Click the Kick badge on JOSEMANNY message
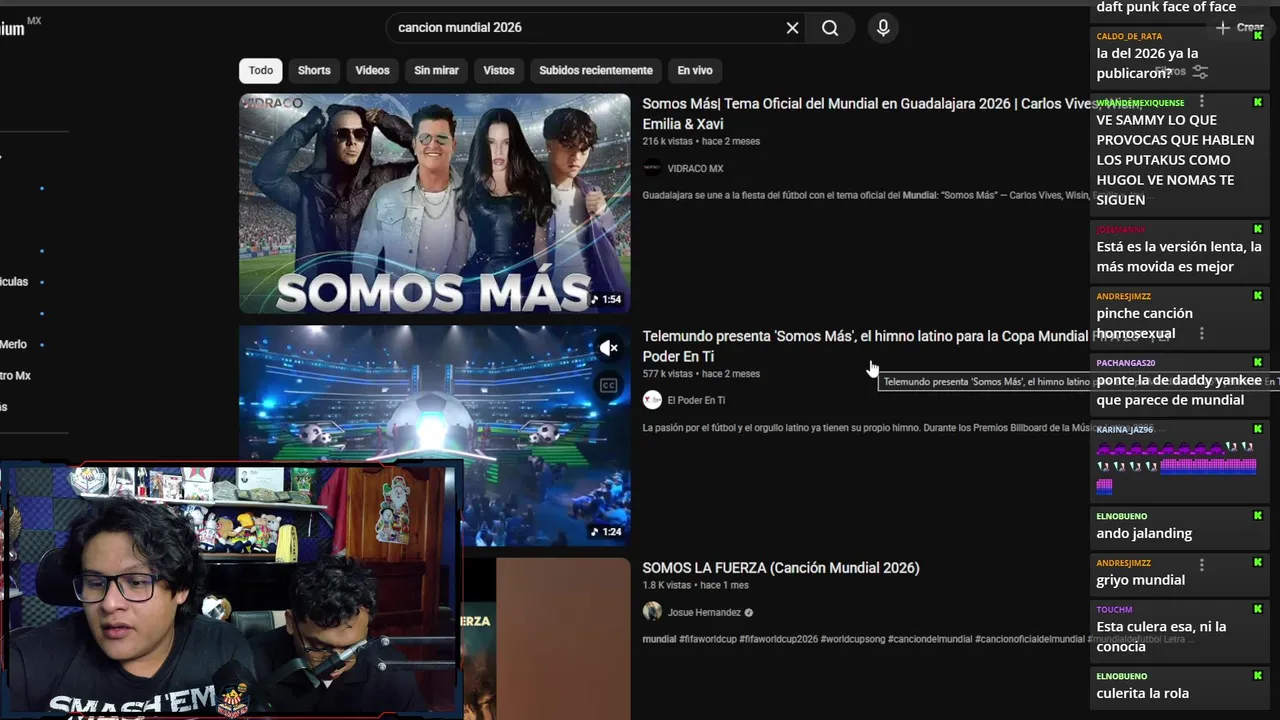Image resolution: width=1280 pixels, height=720 pixels. coord(1258,229)
